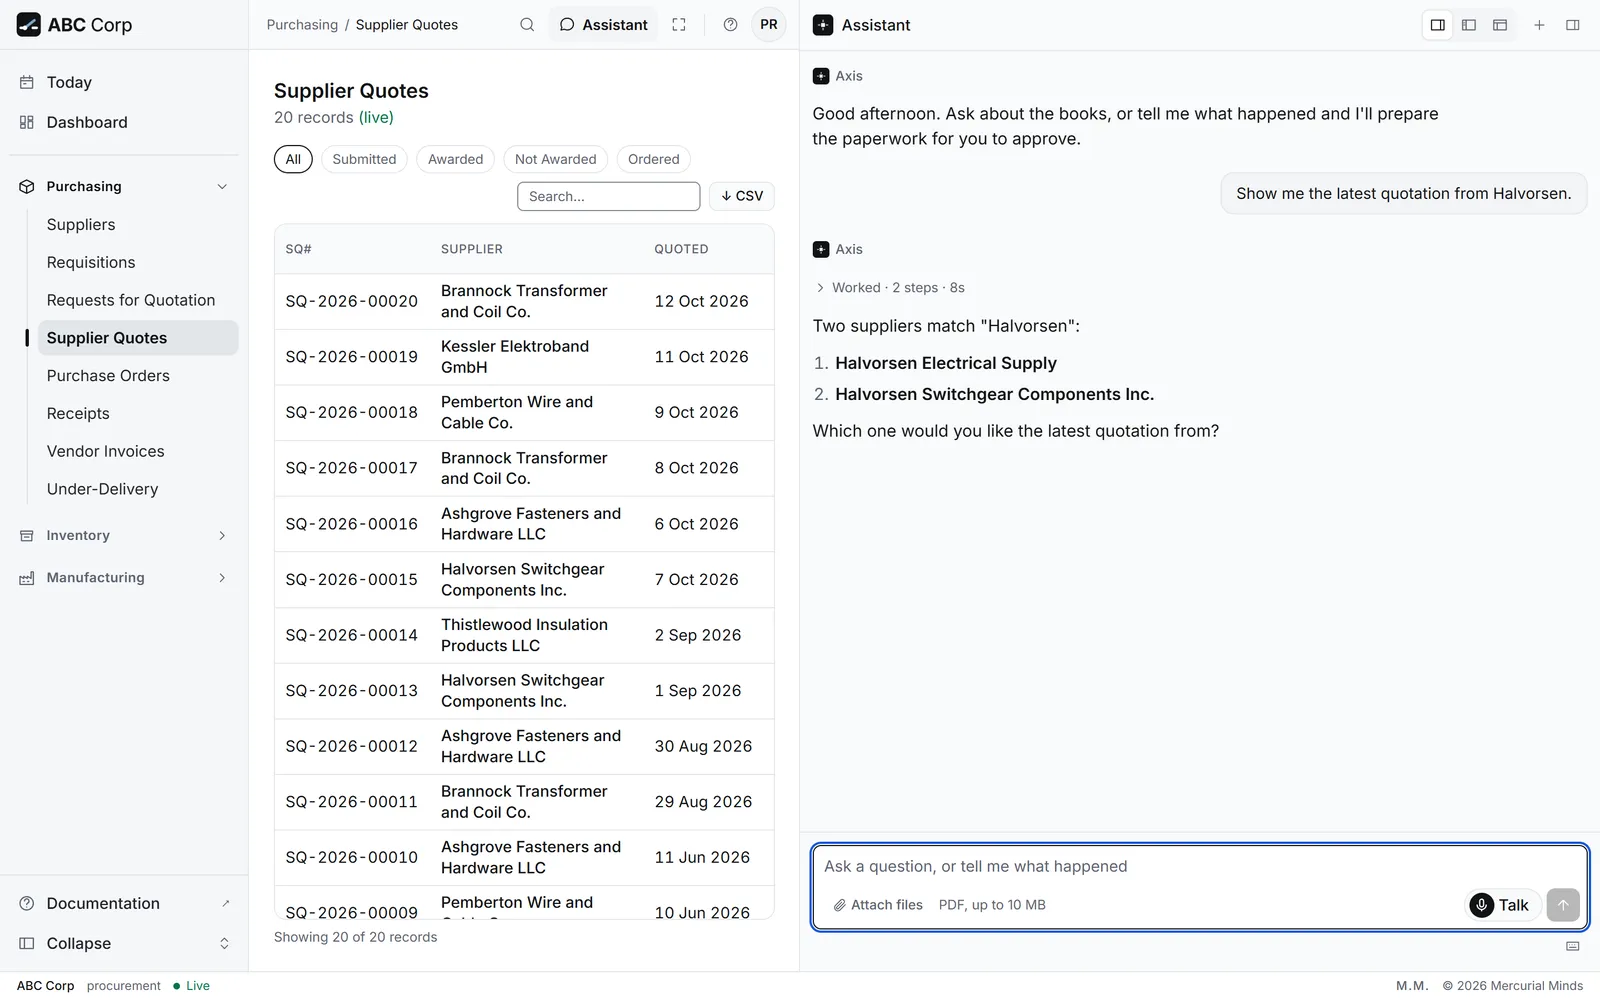The image size is (1600, 1000).
Task: Click the Collapse sidebar control
Action: [124, 944]
